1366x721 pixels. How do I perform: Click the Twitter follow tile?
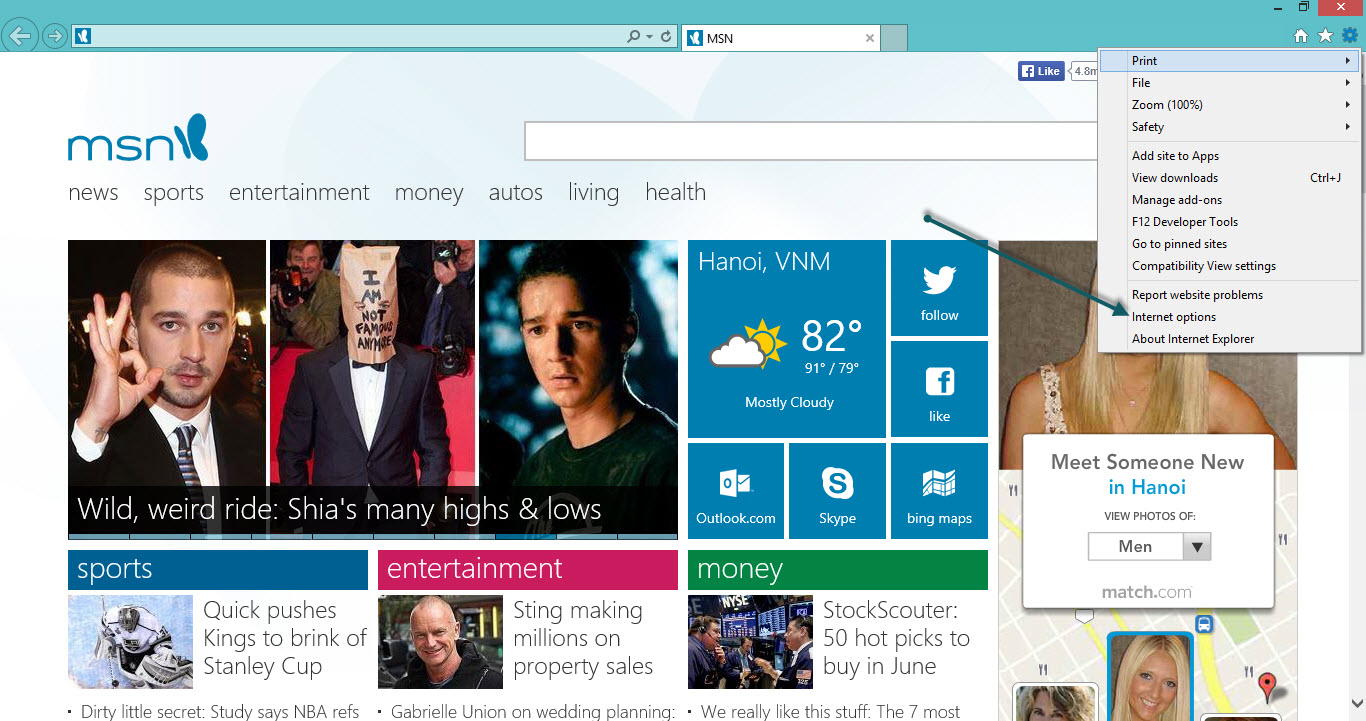click(939, 288)
